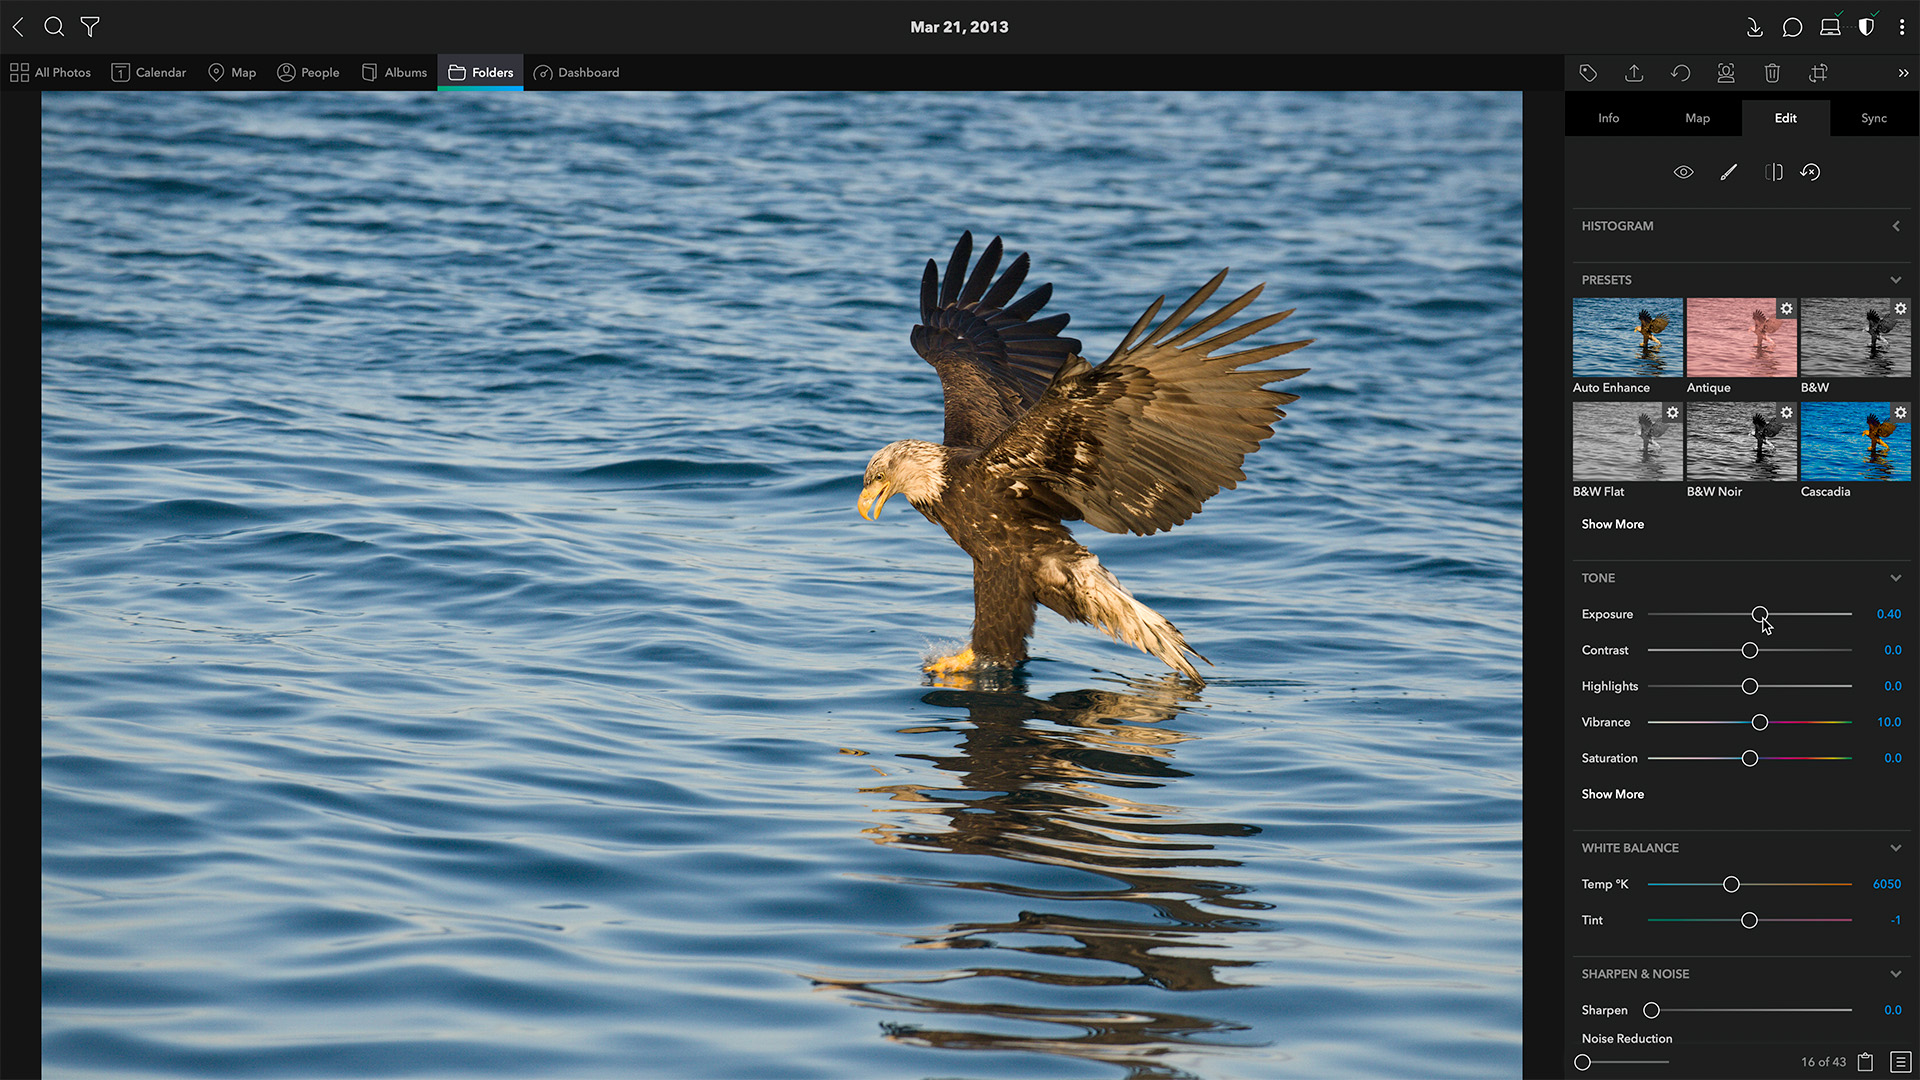The height and width of the screenshot is (1080, 1920).
Task: Switch to the Calendar view
Action: pos(149,73)
